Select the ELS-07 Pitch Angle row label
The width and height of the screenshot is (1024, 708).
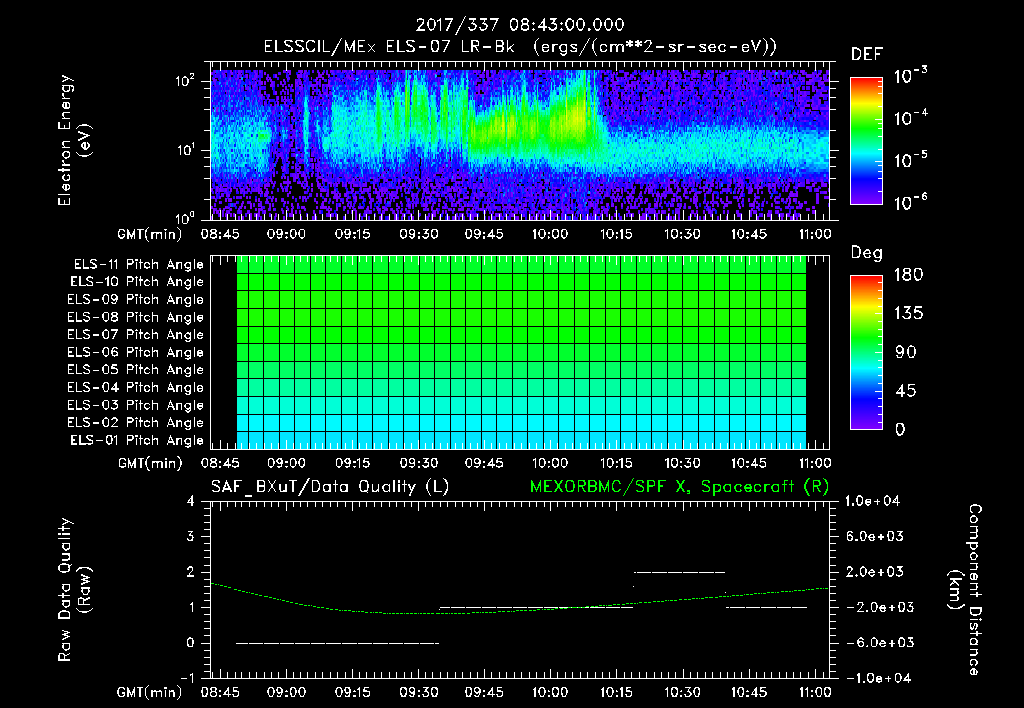tap(135, 334)
